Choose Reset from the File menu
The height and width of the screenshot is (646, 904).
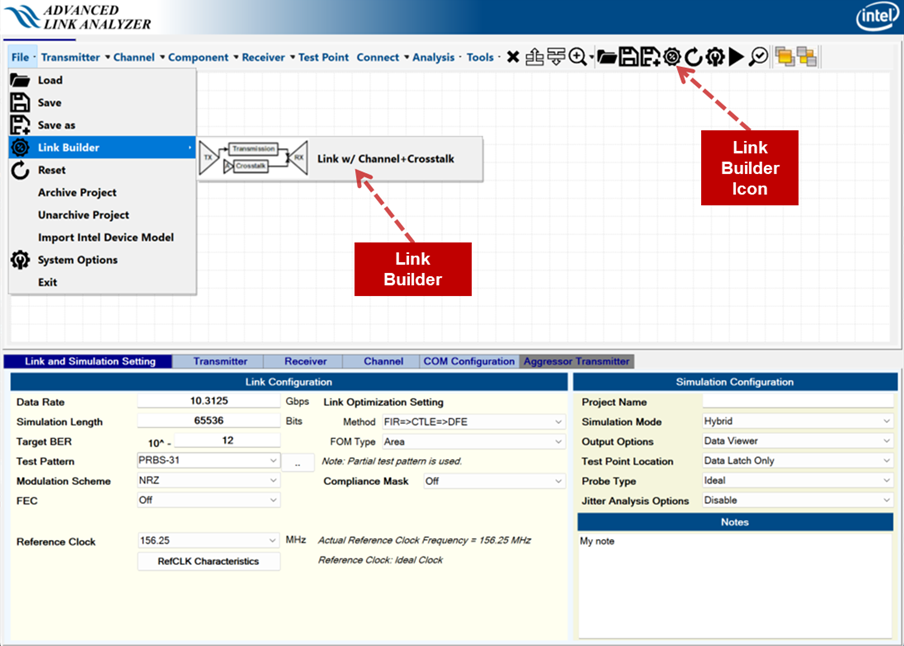tap(103, 170)
